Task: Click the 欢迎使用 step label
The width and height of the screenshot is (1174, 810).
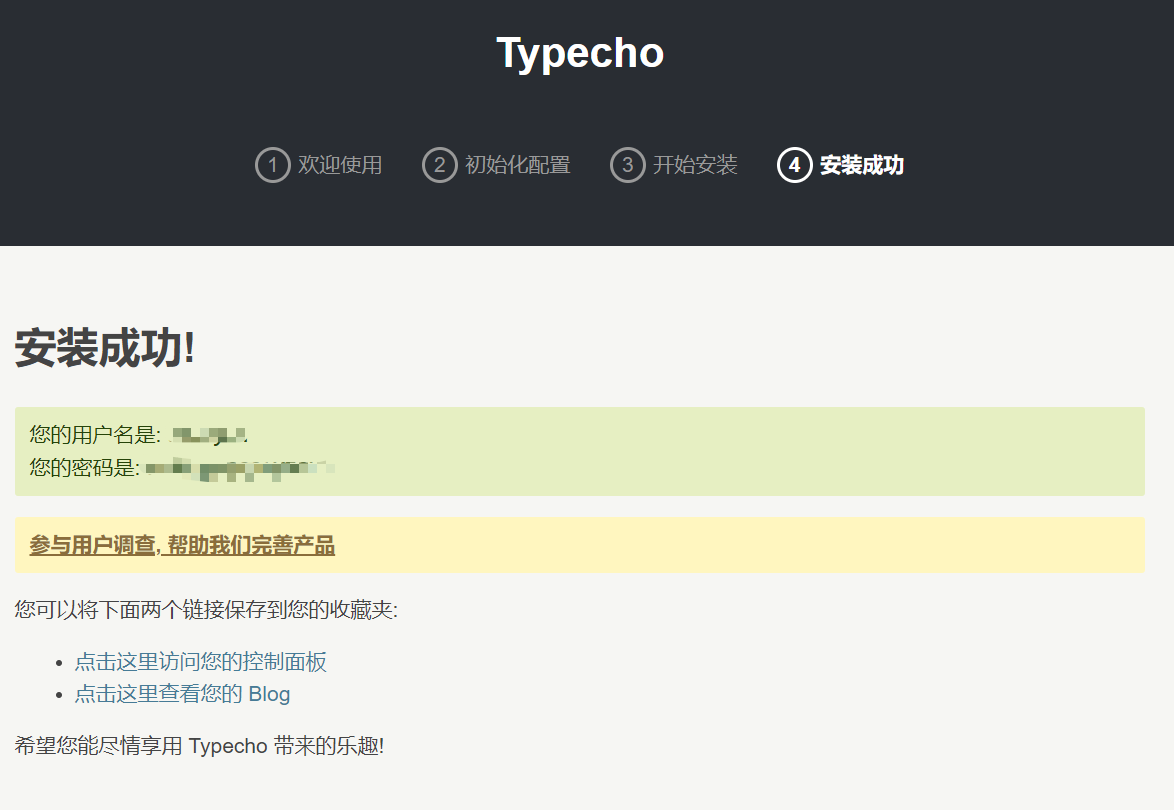Action: [x=340, y=165]
